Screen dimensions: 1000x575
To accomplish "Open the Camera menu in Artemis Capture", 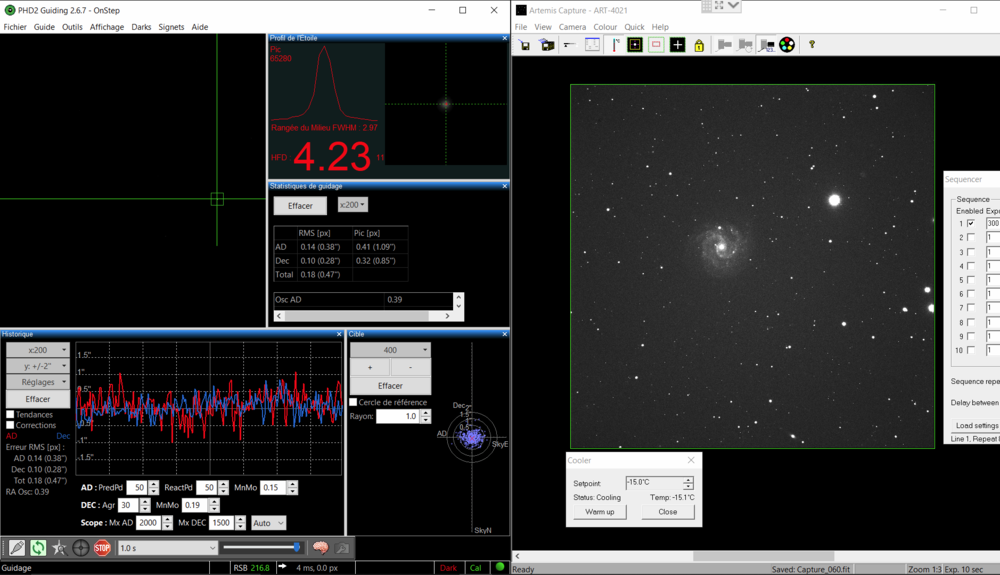I will (572, 27).
